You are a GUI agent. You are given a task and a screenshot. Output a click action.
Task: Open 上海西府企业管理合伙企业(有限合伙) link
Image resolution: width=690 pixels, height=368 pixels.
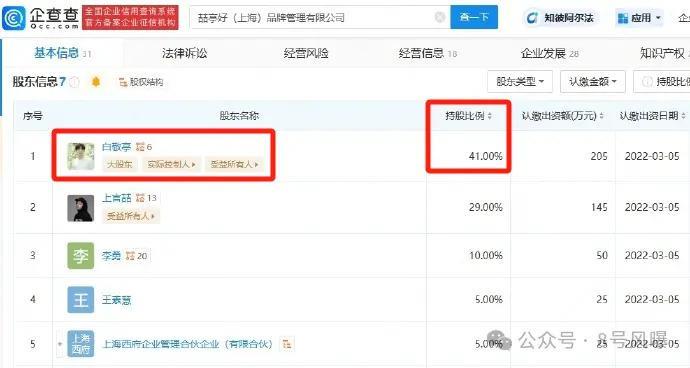[x=187, y=344]
